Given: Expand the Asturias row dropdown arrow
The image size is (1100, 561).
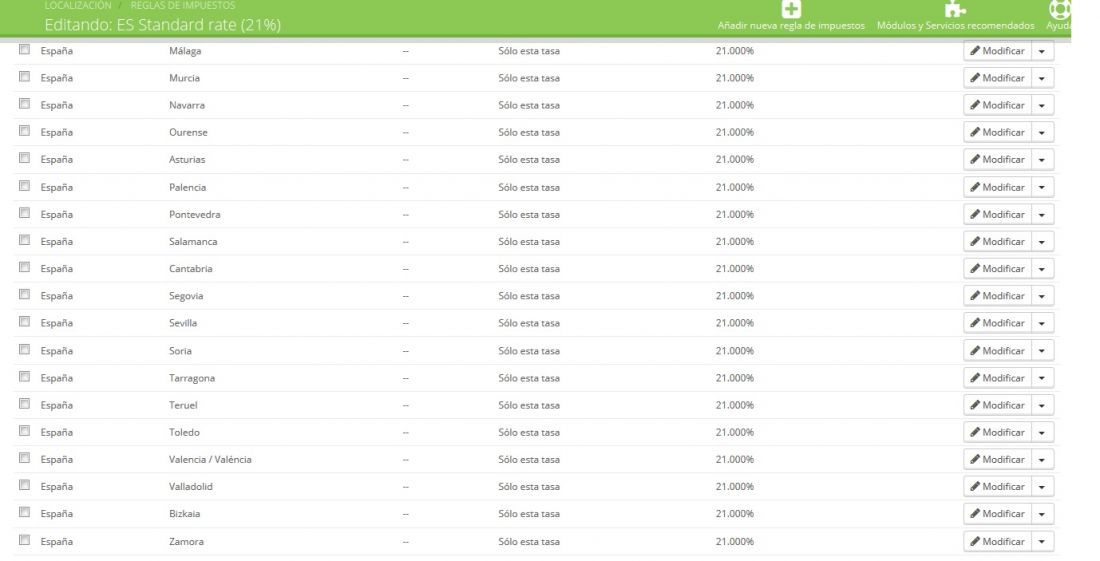Looking at the screenshot, I should [1042, 160].
